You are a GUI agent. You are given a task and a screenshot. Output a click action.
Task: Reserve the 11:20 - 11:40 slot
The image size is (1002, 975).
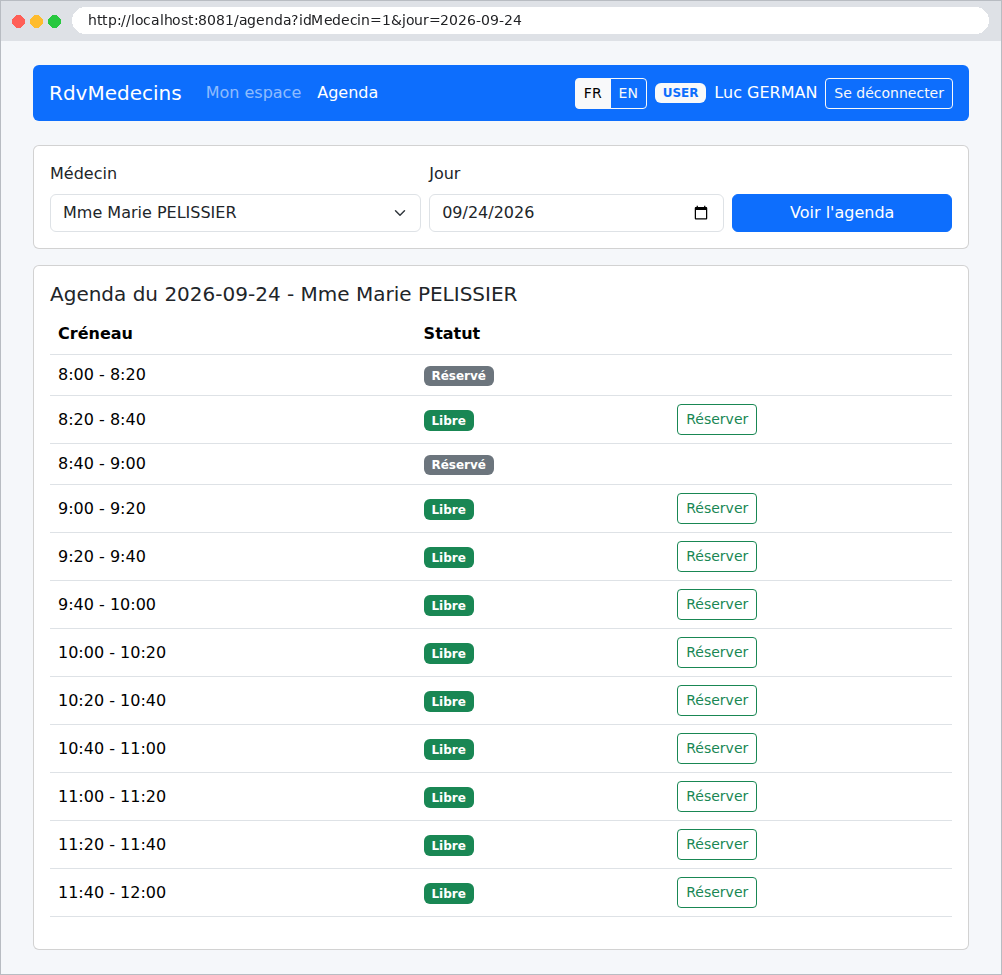tap(717, 844)
